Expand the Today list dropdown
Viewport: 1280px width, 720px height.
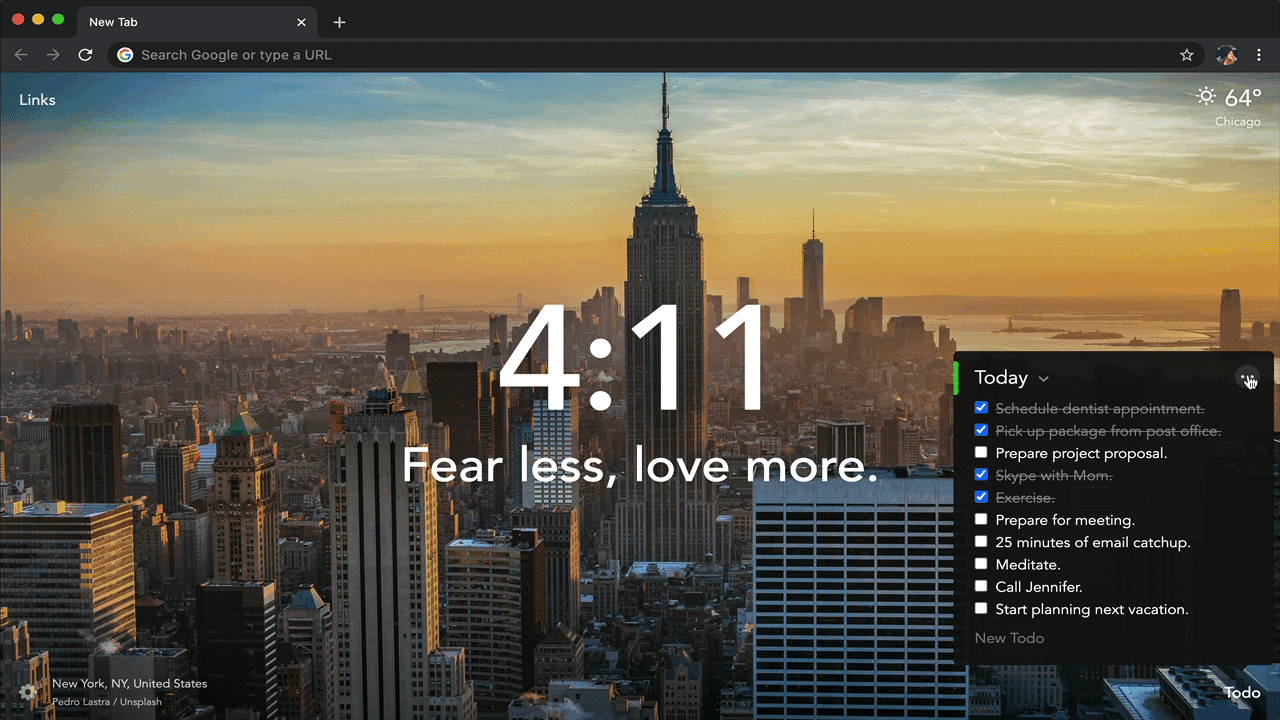[1043, 378]
